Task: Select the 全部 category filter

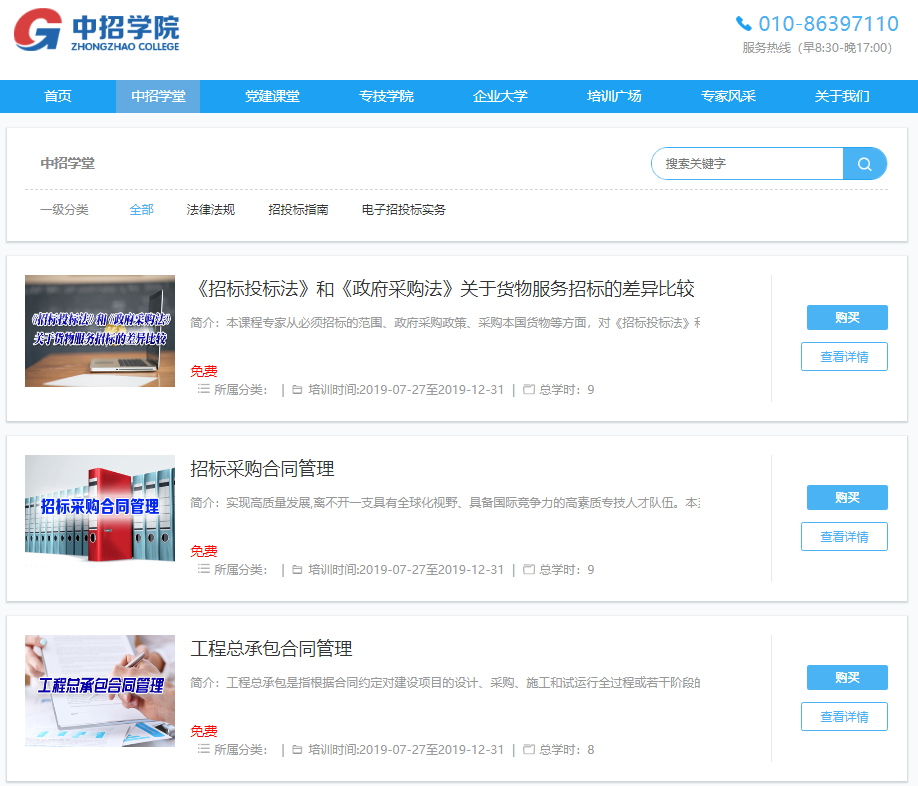Action: (x=141, y=210)
